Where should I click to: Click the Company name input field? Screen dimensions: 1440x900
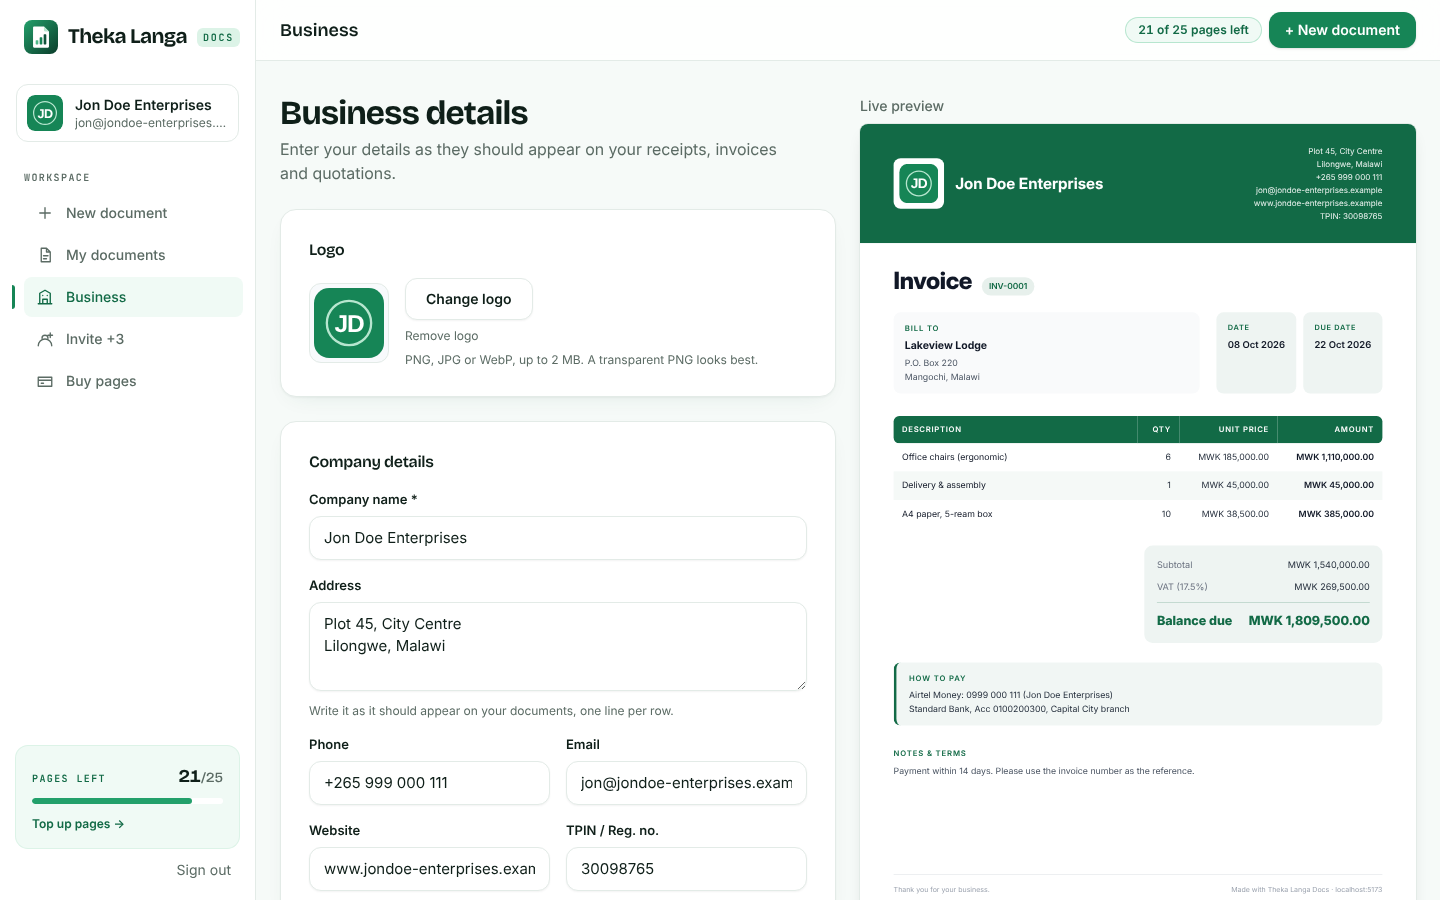[x=558, y=538]
